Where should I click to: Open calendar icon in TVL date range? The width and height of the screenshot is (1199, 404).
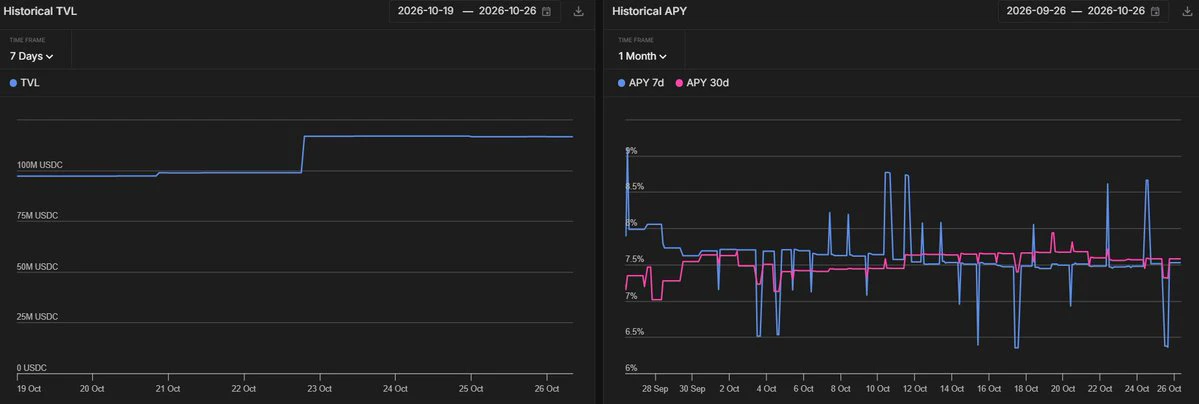(x=546, y=11)
